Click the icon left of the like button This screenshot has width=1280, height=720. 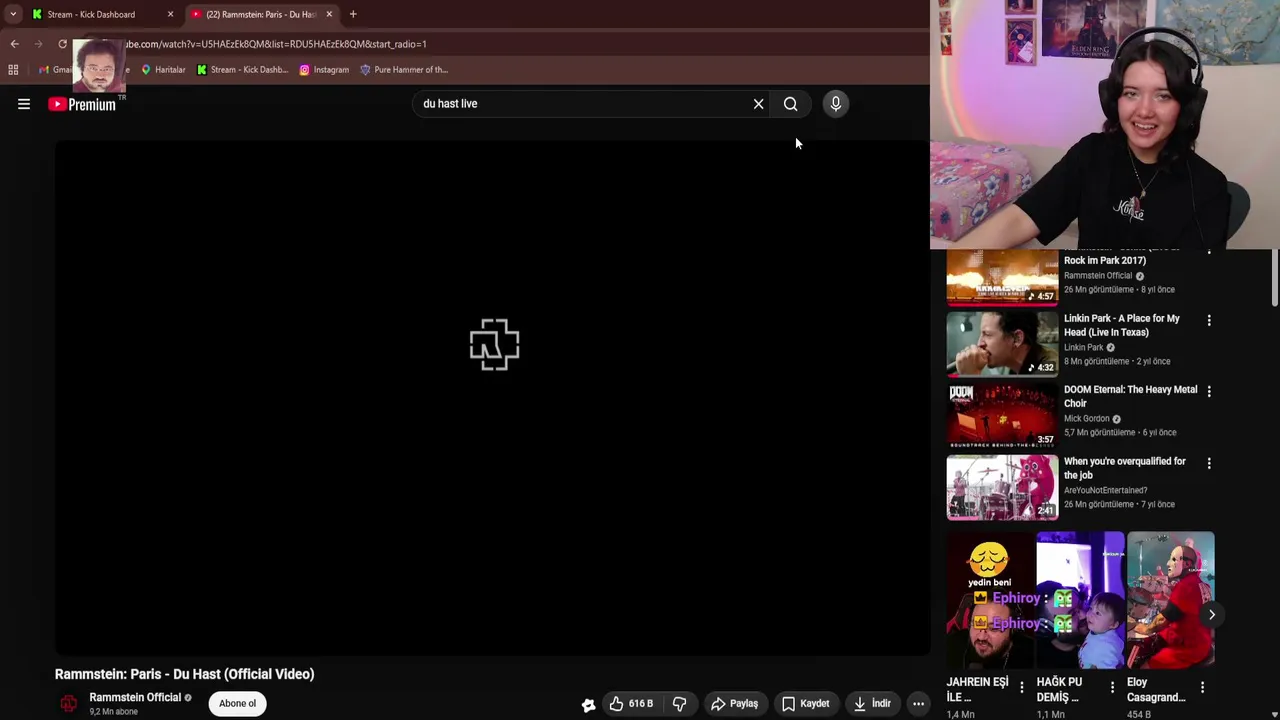coord(589,704)
